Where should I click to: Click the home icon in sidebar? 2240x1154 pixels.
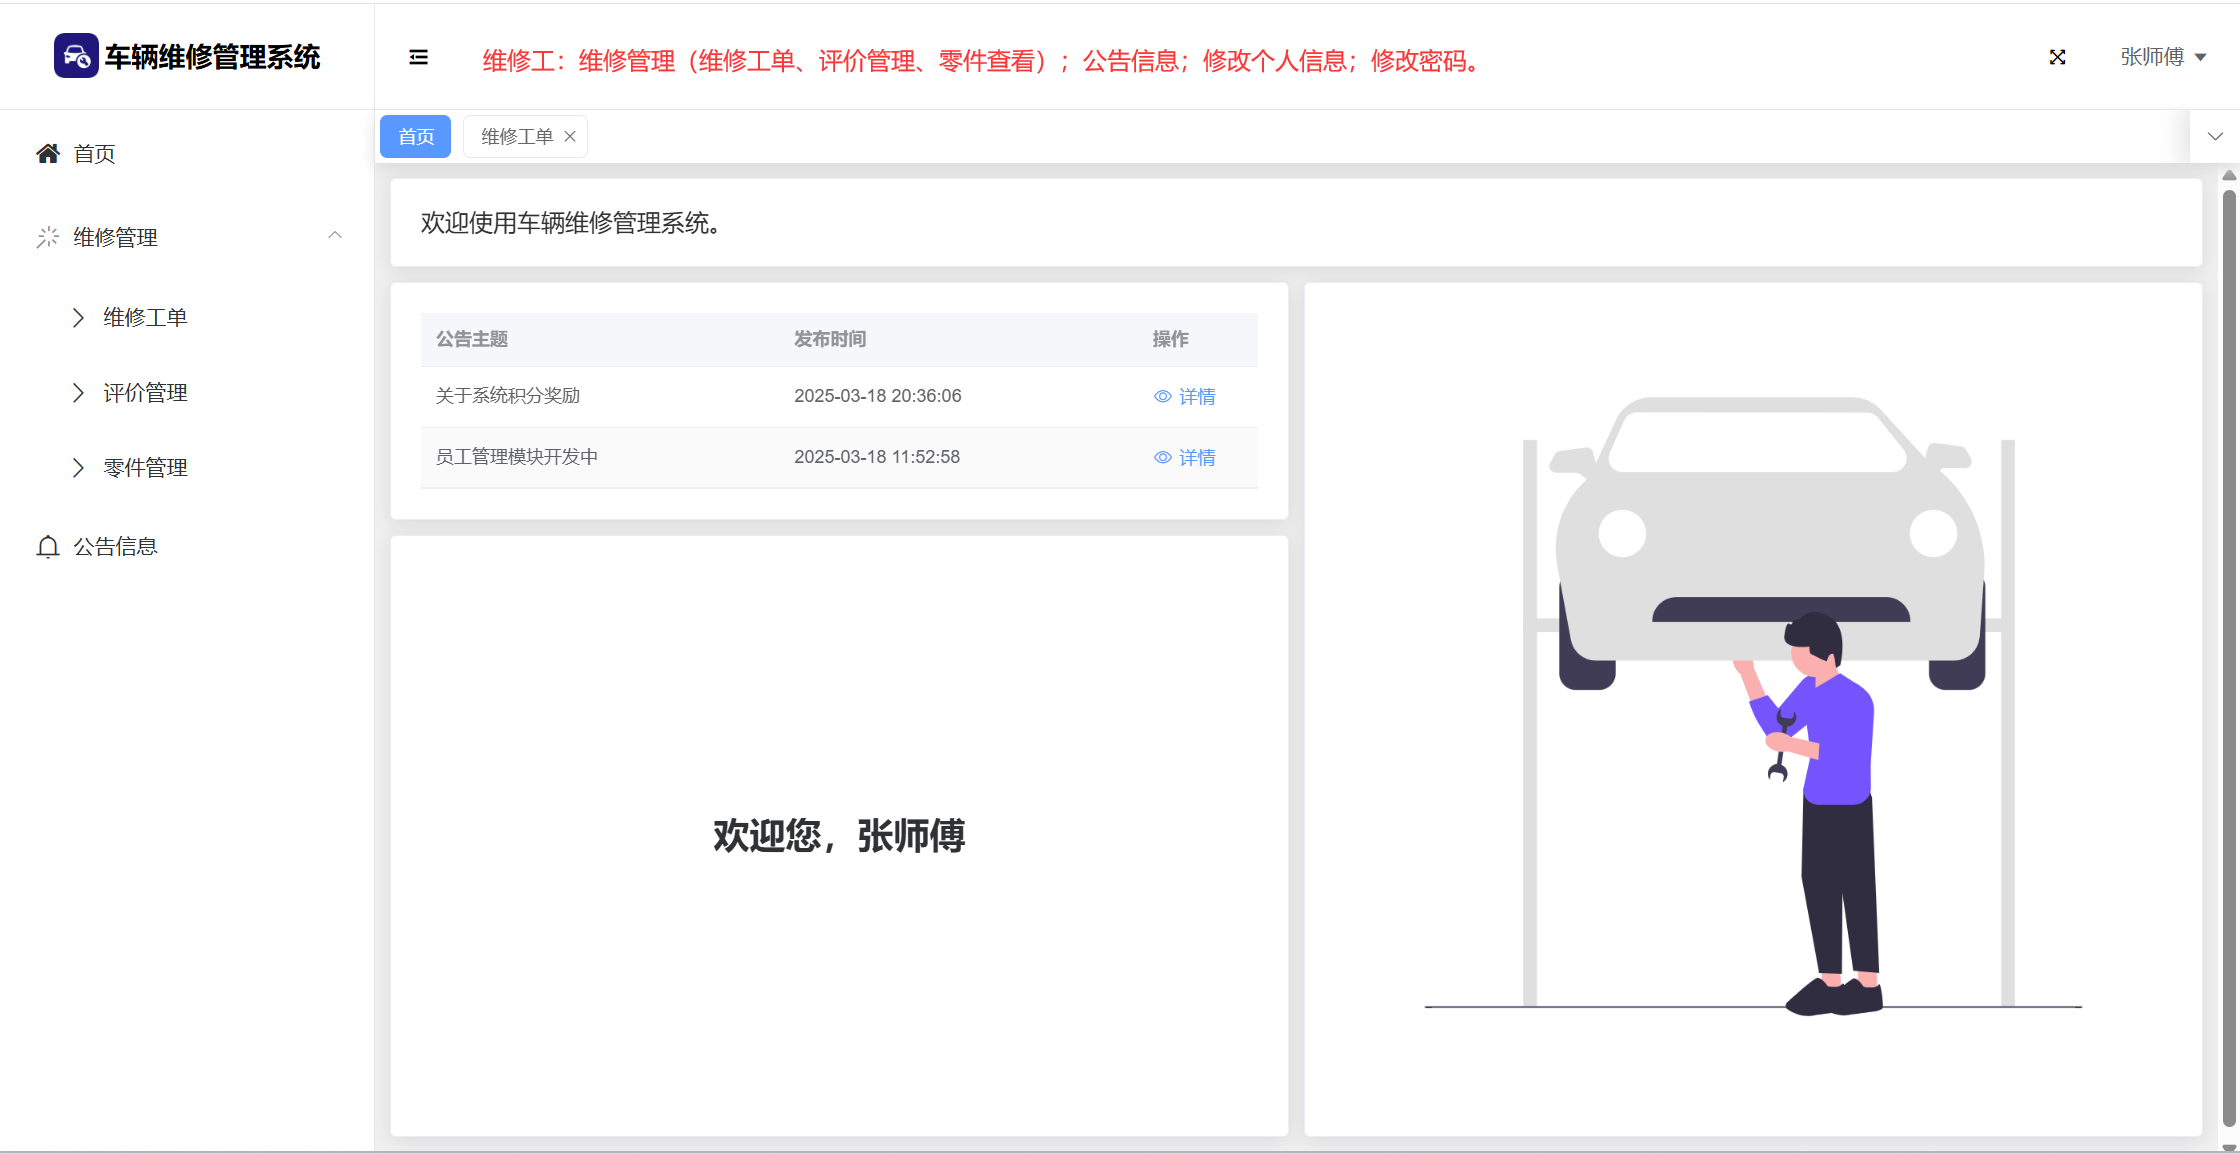(47, 153)
